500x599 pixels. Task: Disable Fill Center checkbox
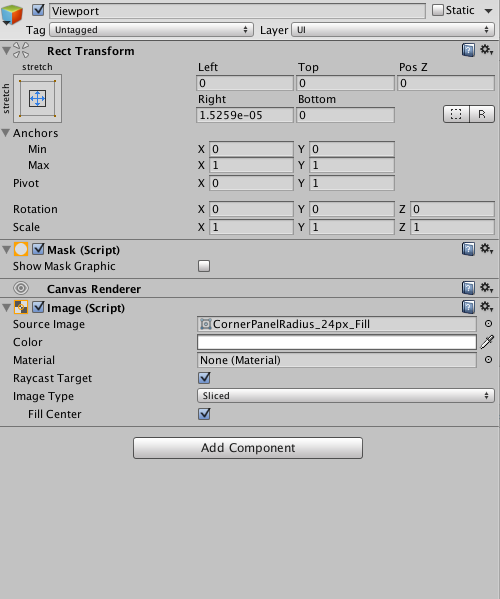click(x=204, y=414)
